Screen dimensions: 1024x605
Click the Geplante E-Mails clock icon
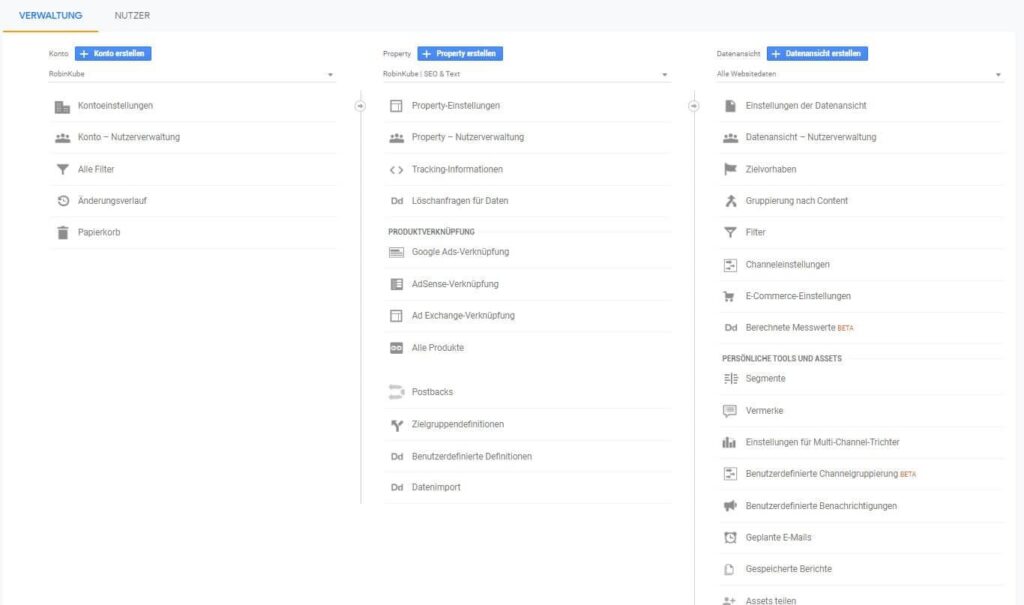[730, 538]
